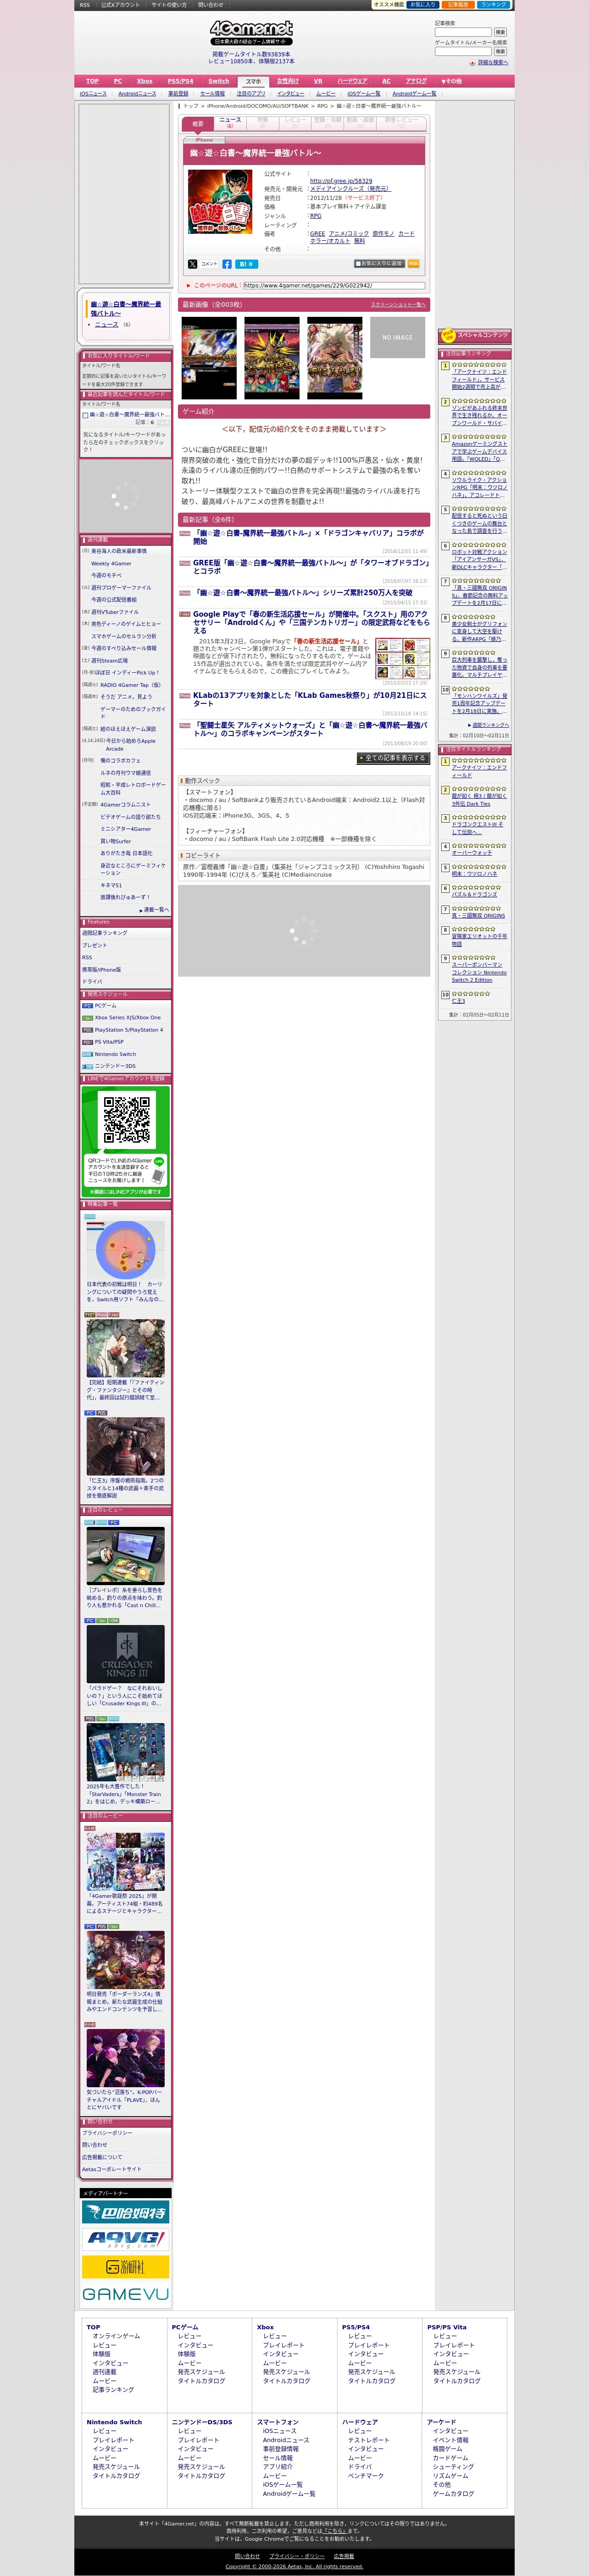Select the VR navigation tab

tap(318, 81)
